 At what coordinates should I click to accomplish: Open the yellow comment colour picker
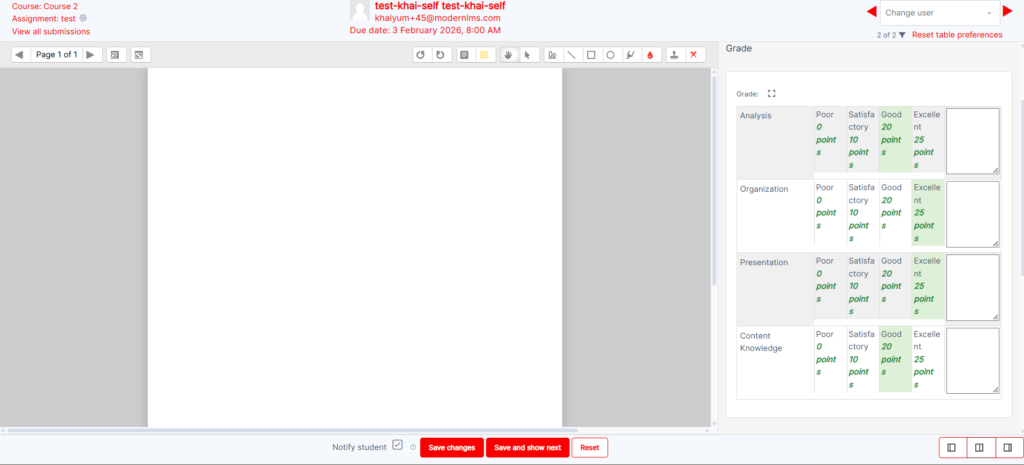coord(485,56)
